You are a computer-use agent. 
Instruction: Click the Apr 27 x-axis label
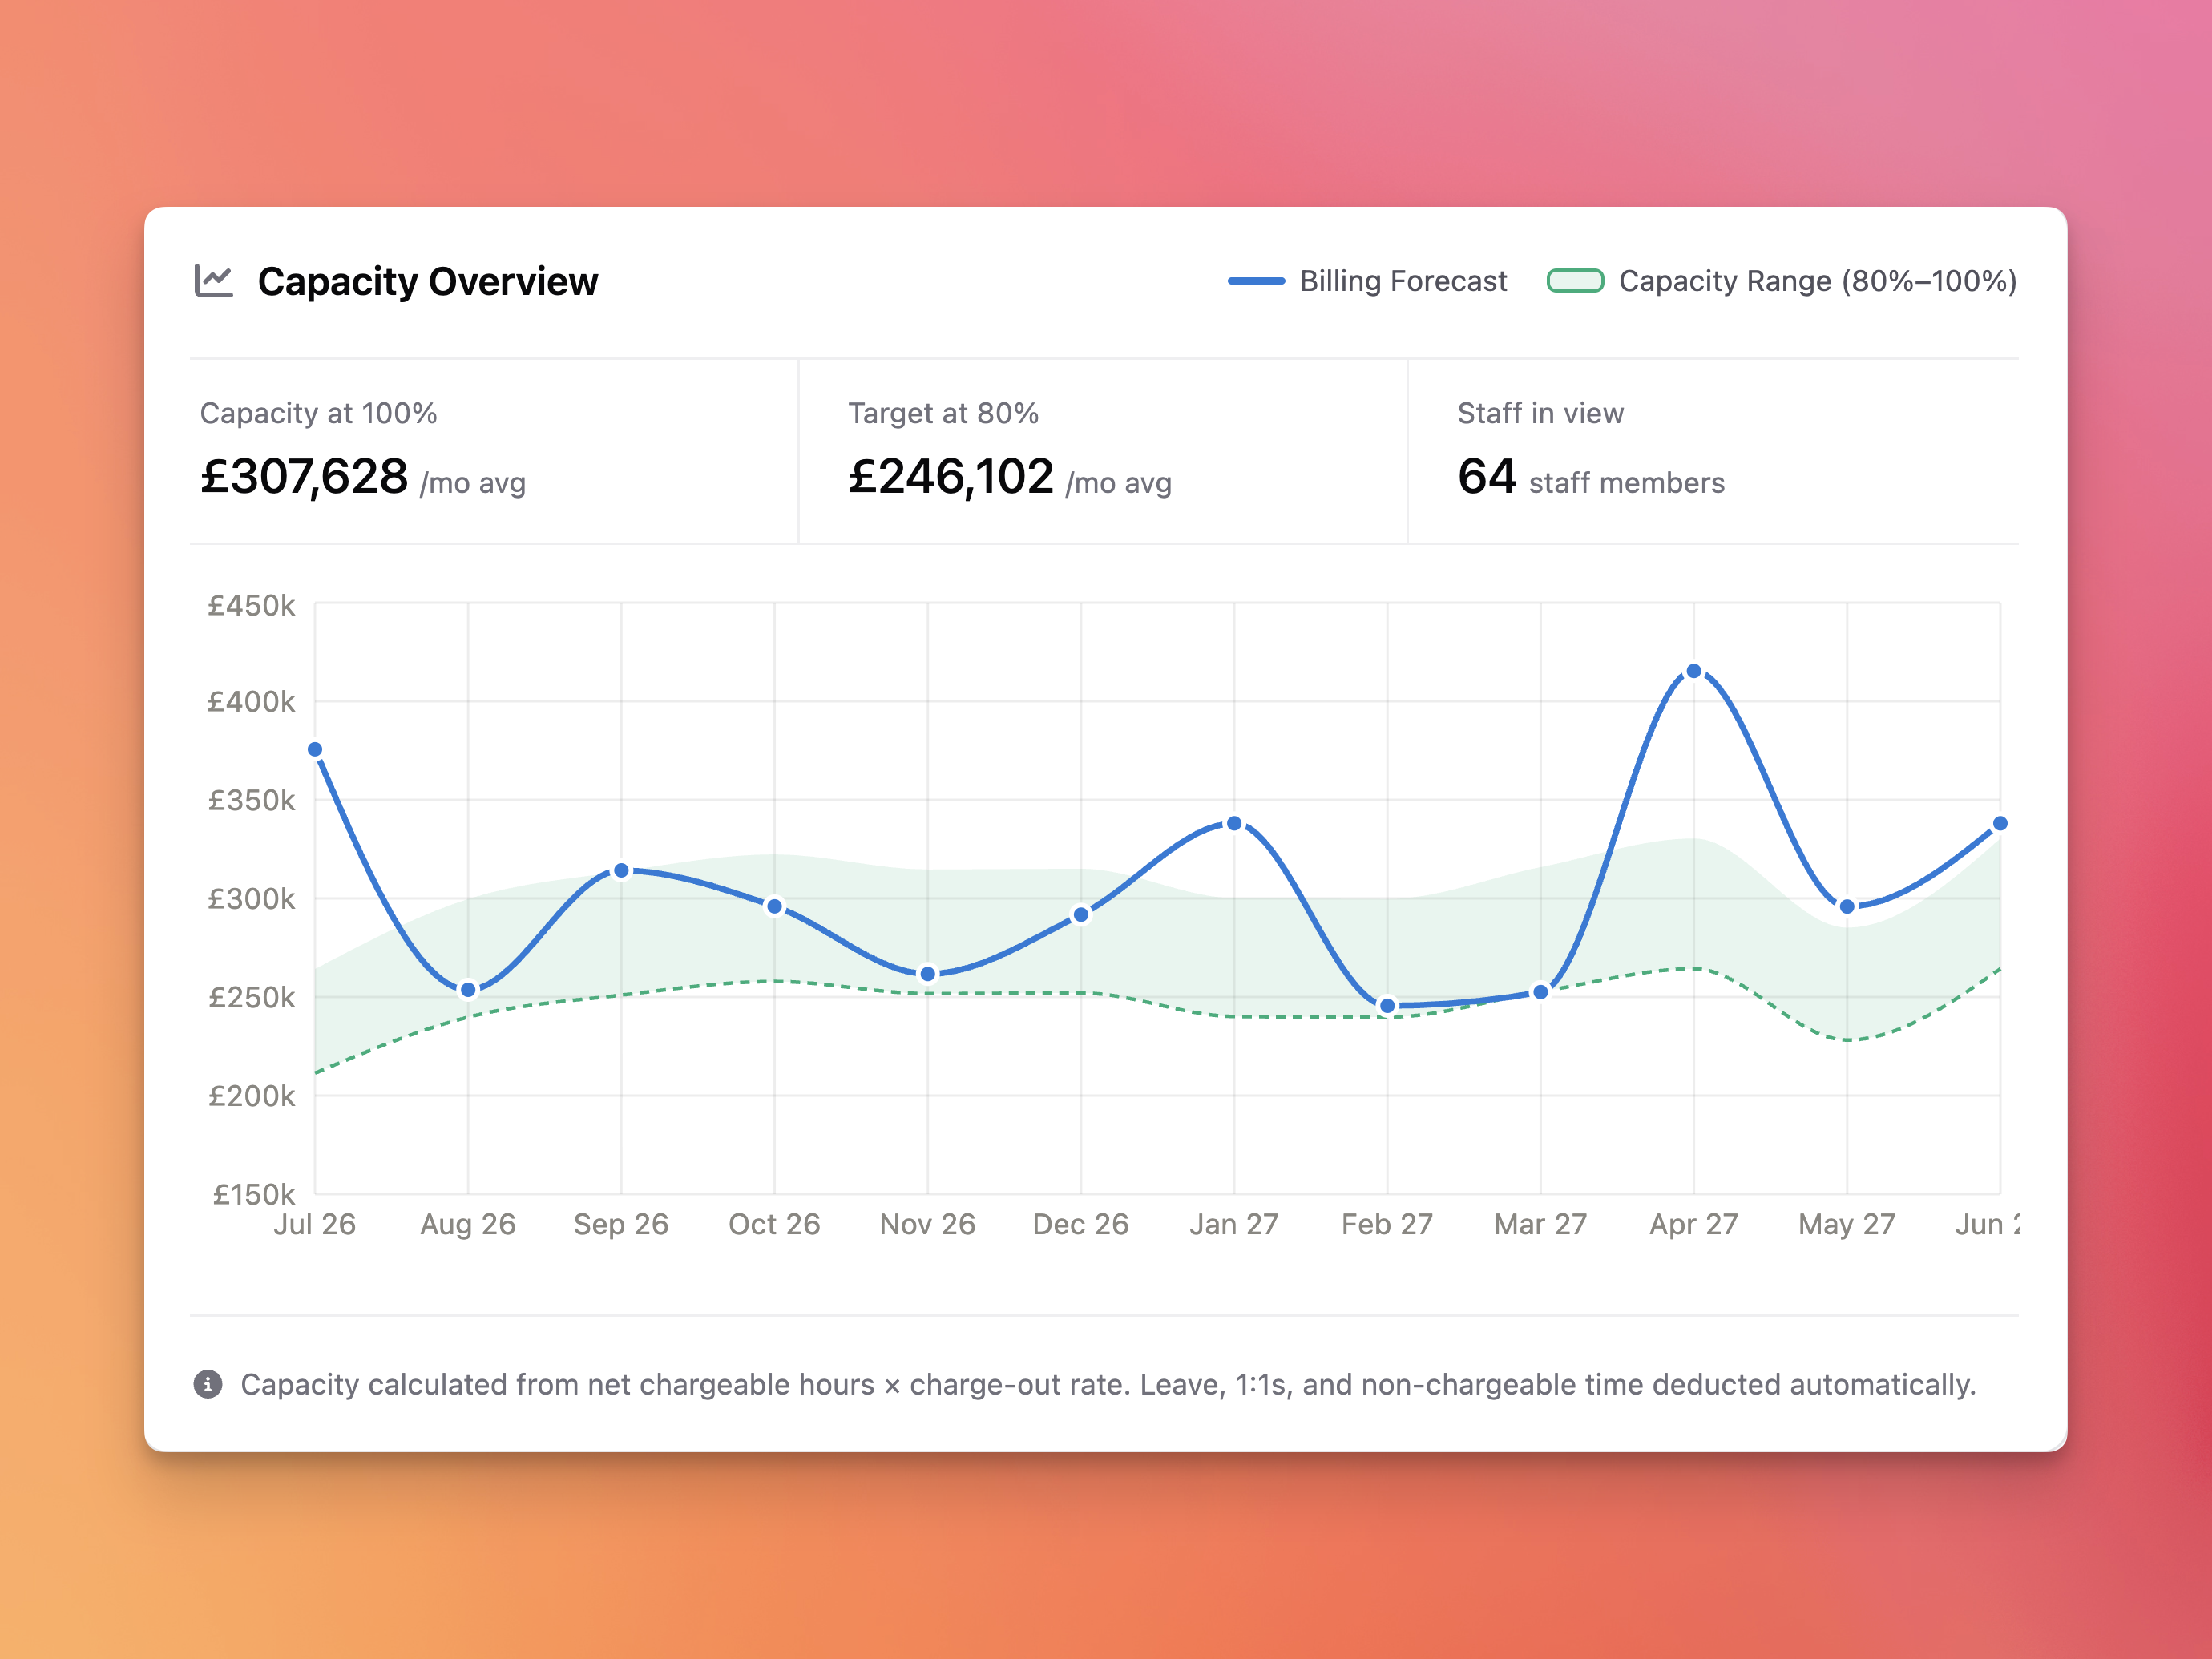point(1694,1224)
